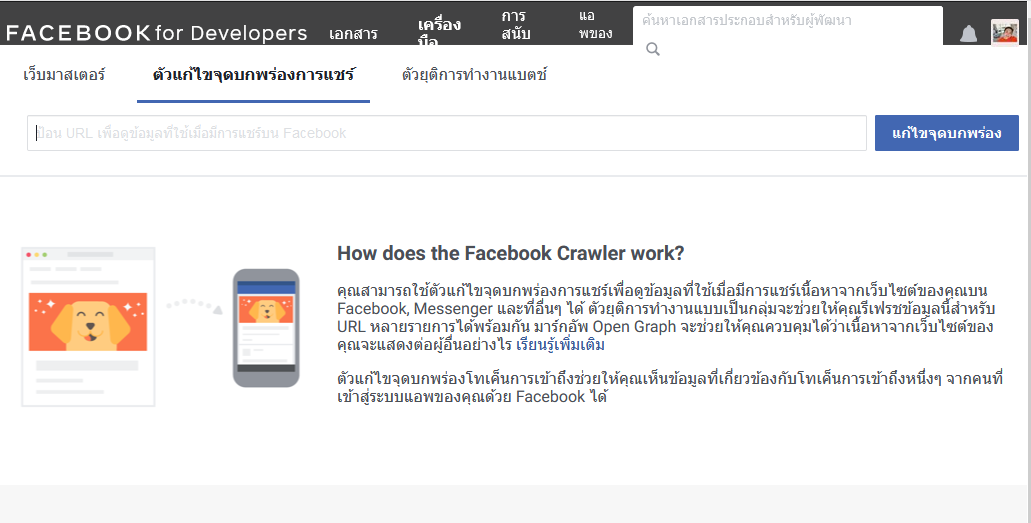The width and height of the screenshot is (1031, 523).
Task: Click the magnifying glass search icon
Action: click(x=653, y=49)
